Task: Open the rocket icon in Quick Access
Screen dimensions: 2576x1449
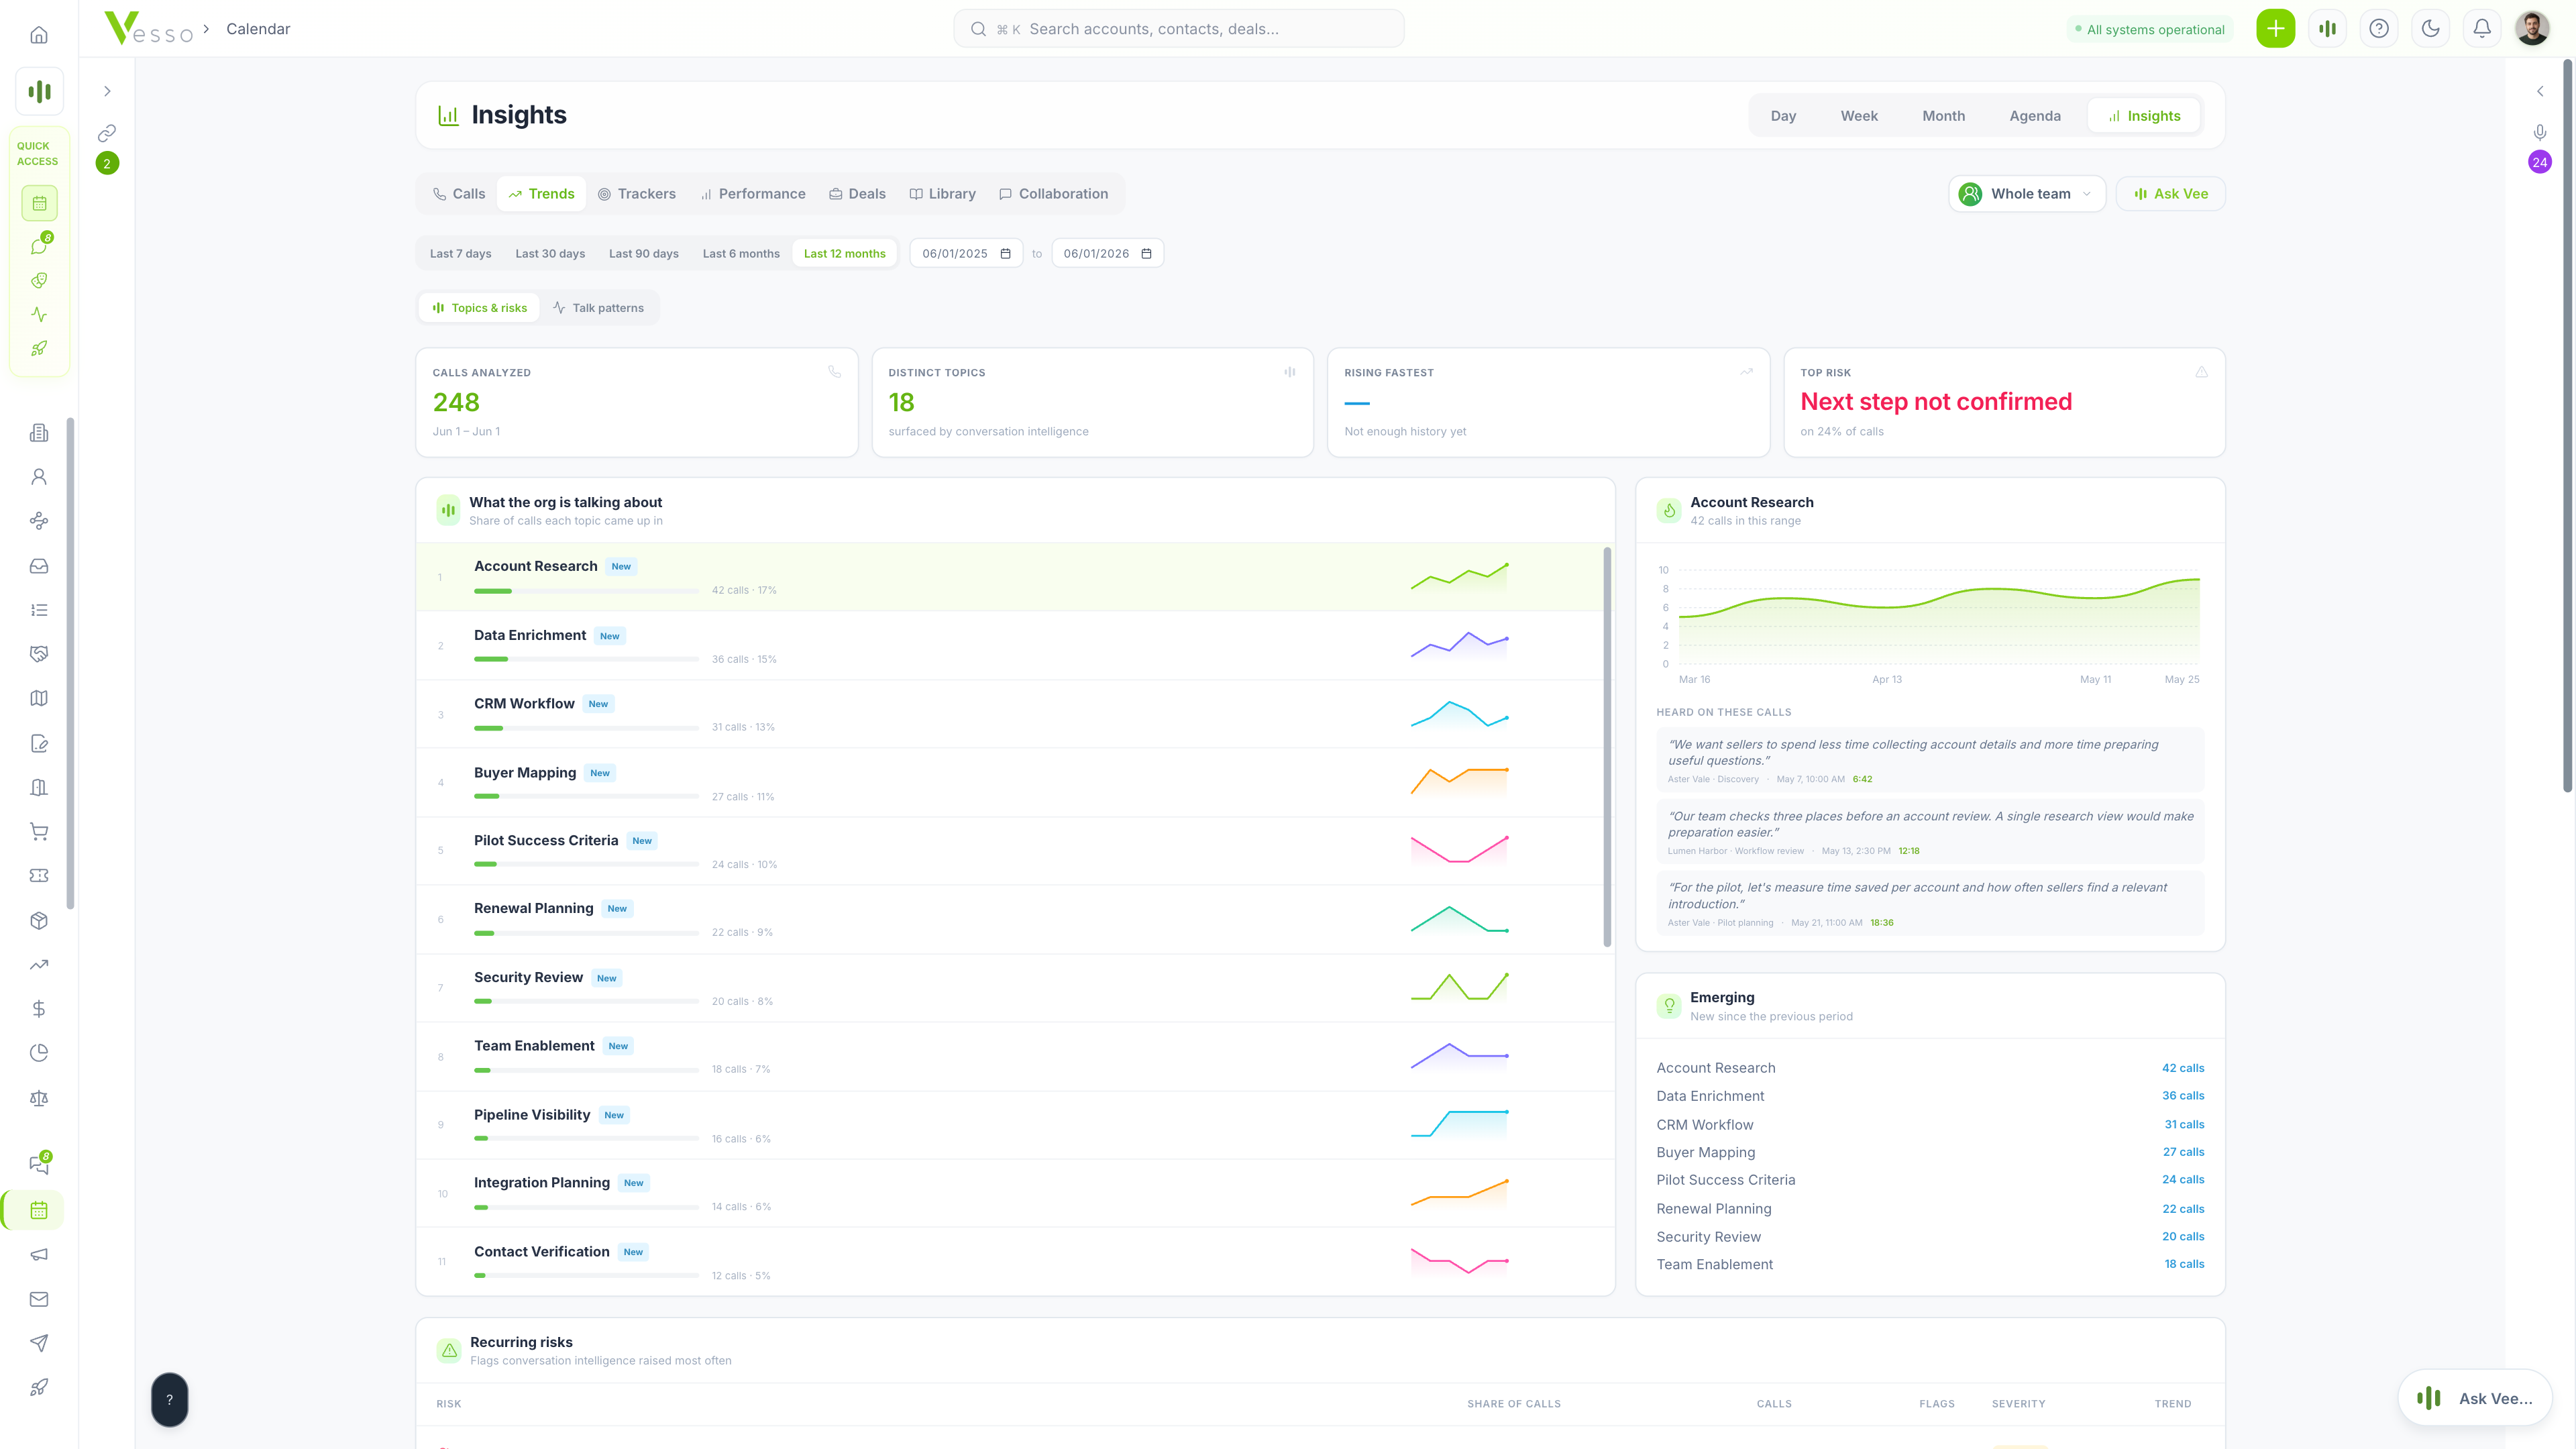Action: coord(39,349)
